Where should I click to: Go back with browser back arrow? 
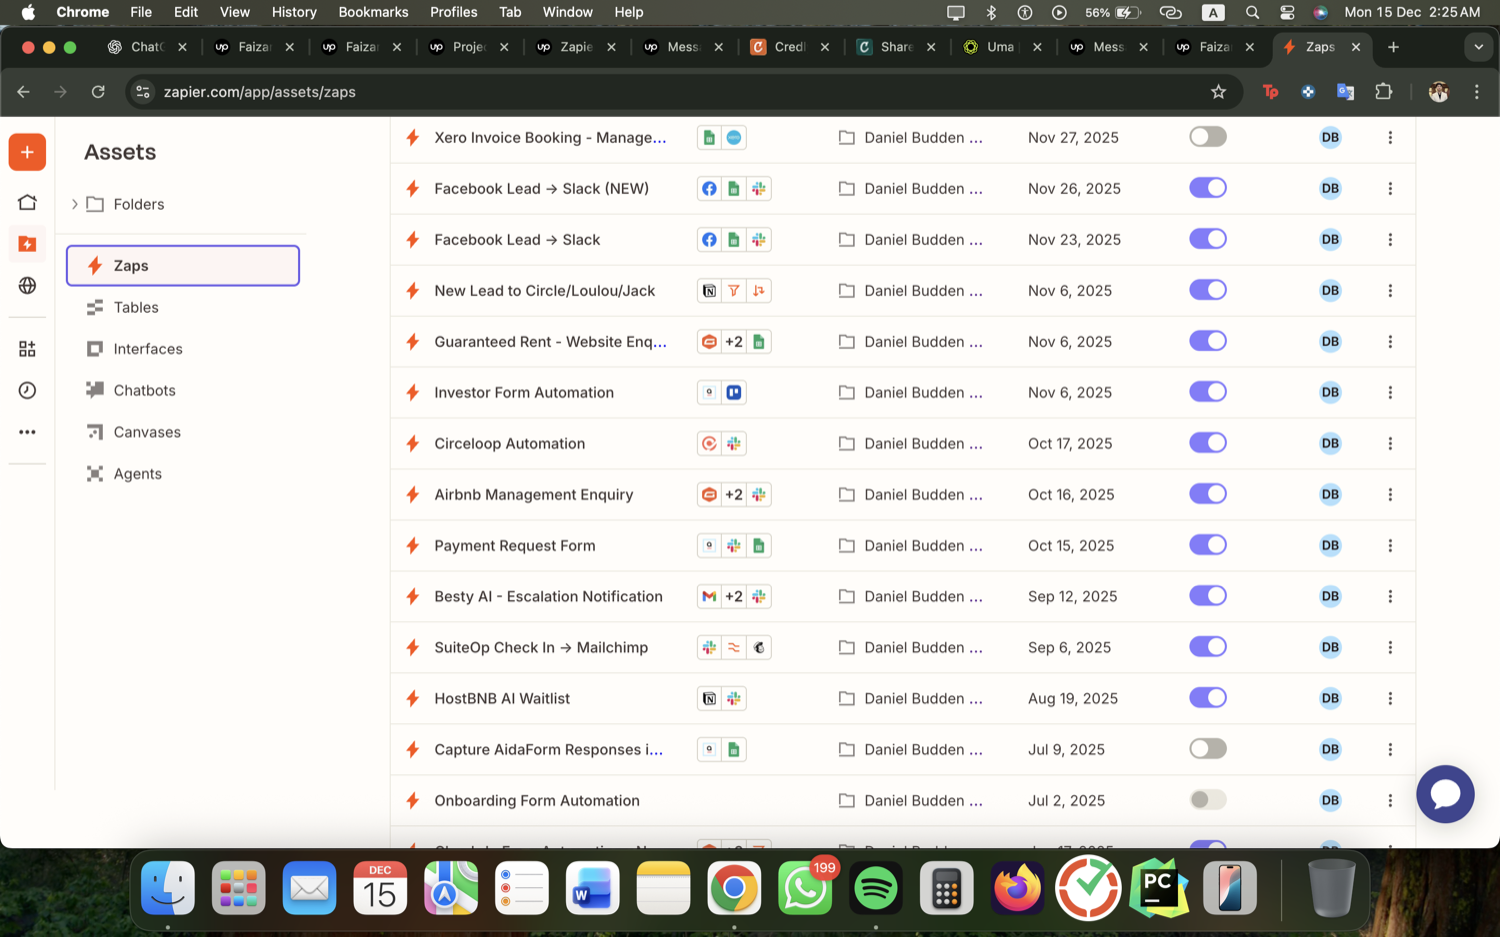23,92
